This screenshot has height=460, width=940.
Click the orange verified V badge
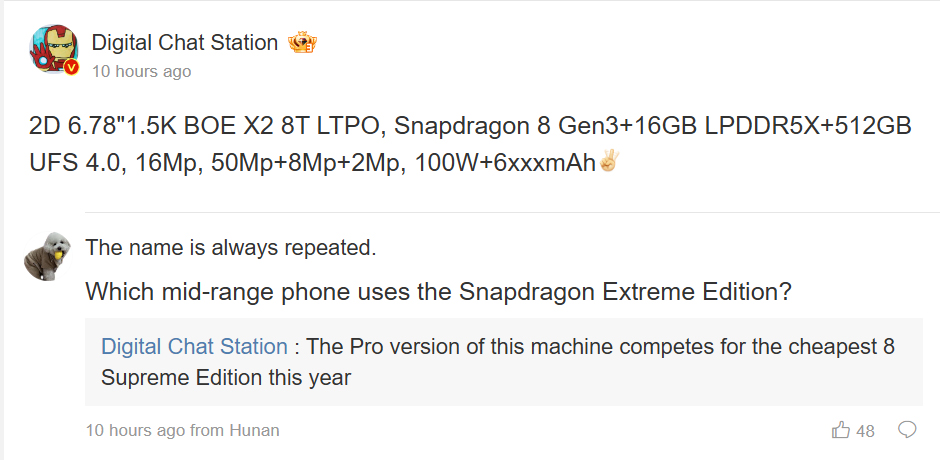[72, 68]
